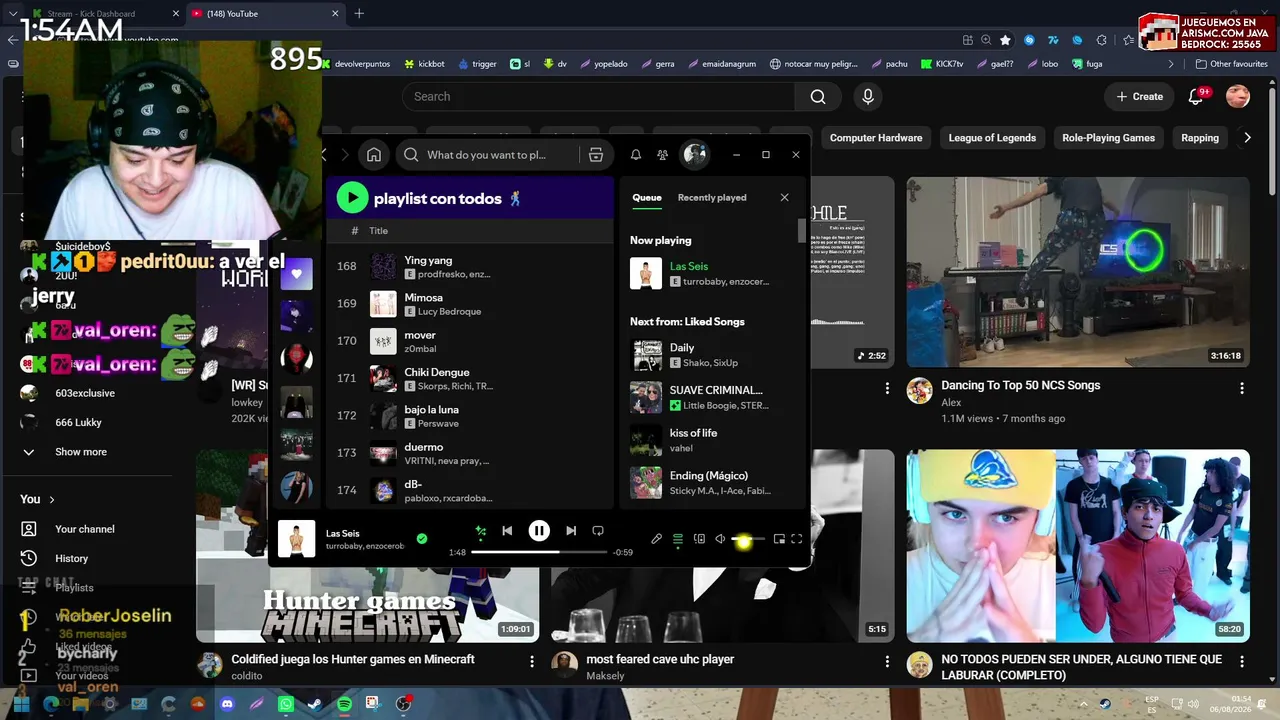1280x720 pixels.
Task: Skip to next track in Spotify
Action: pyautogui.click(x=571, y=531)
